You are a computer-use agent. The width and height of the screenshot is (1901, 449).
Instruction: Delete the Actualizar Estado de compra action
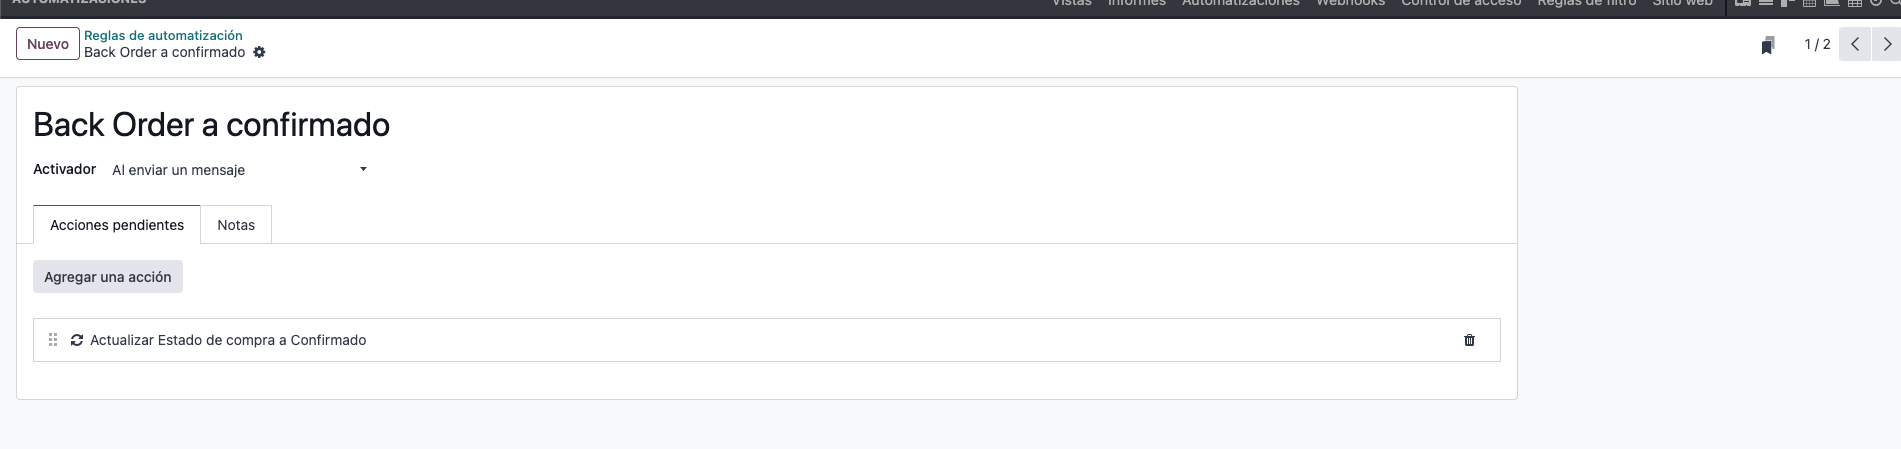point(1469,340)
